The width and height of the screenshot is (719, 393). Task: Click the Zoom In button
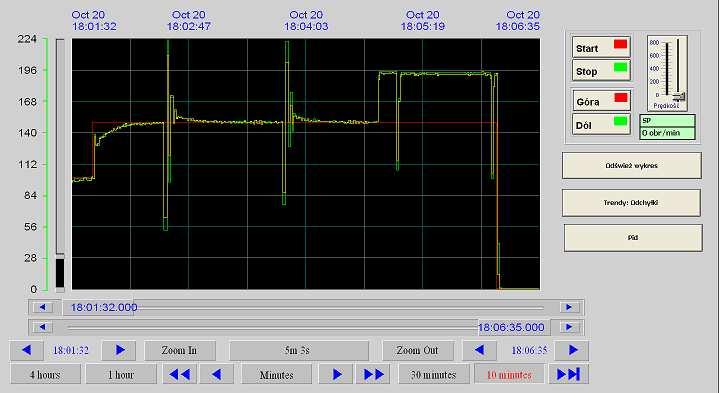click(x=179, y=350)
